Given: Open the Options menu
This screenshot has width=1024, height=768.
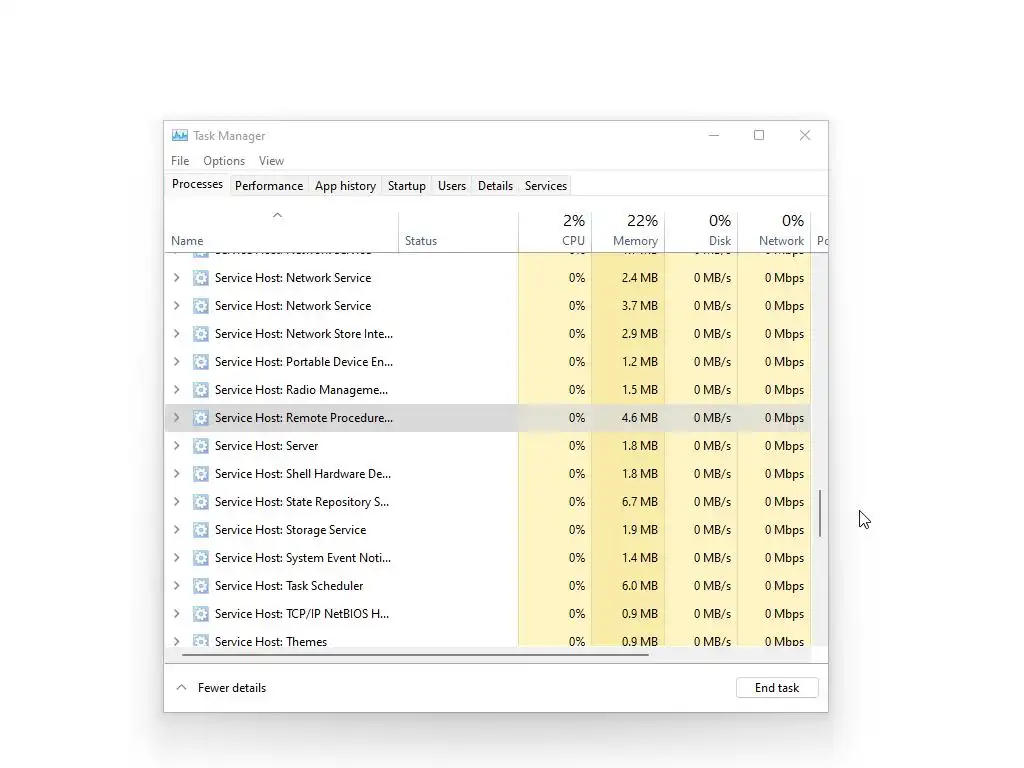Looking at the screenshot, I should [224, 161].
